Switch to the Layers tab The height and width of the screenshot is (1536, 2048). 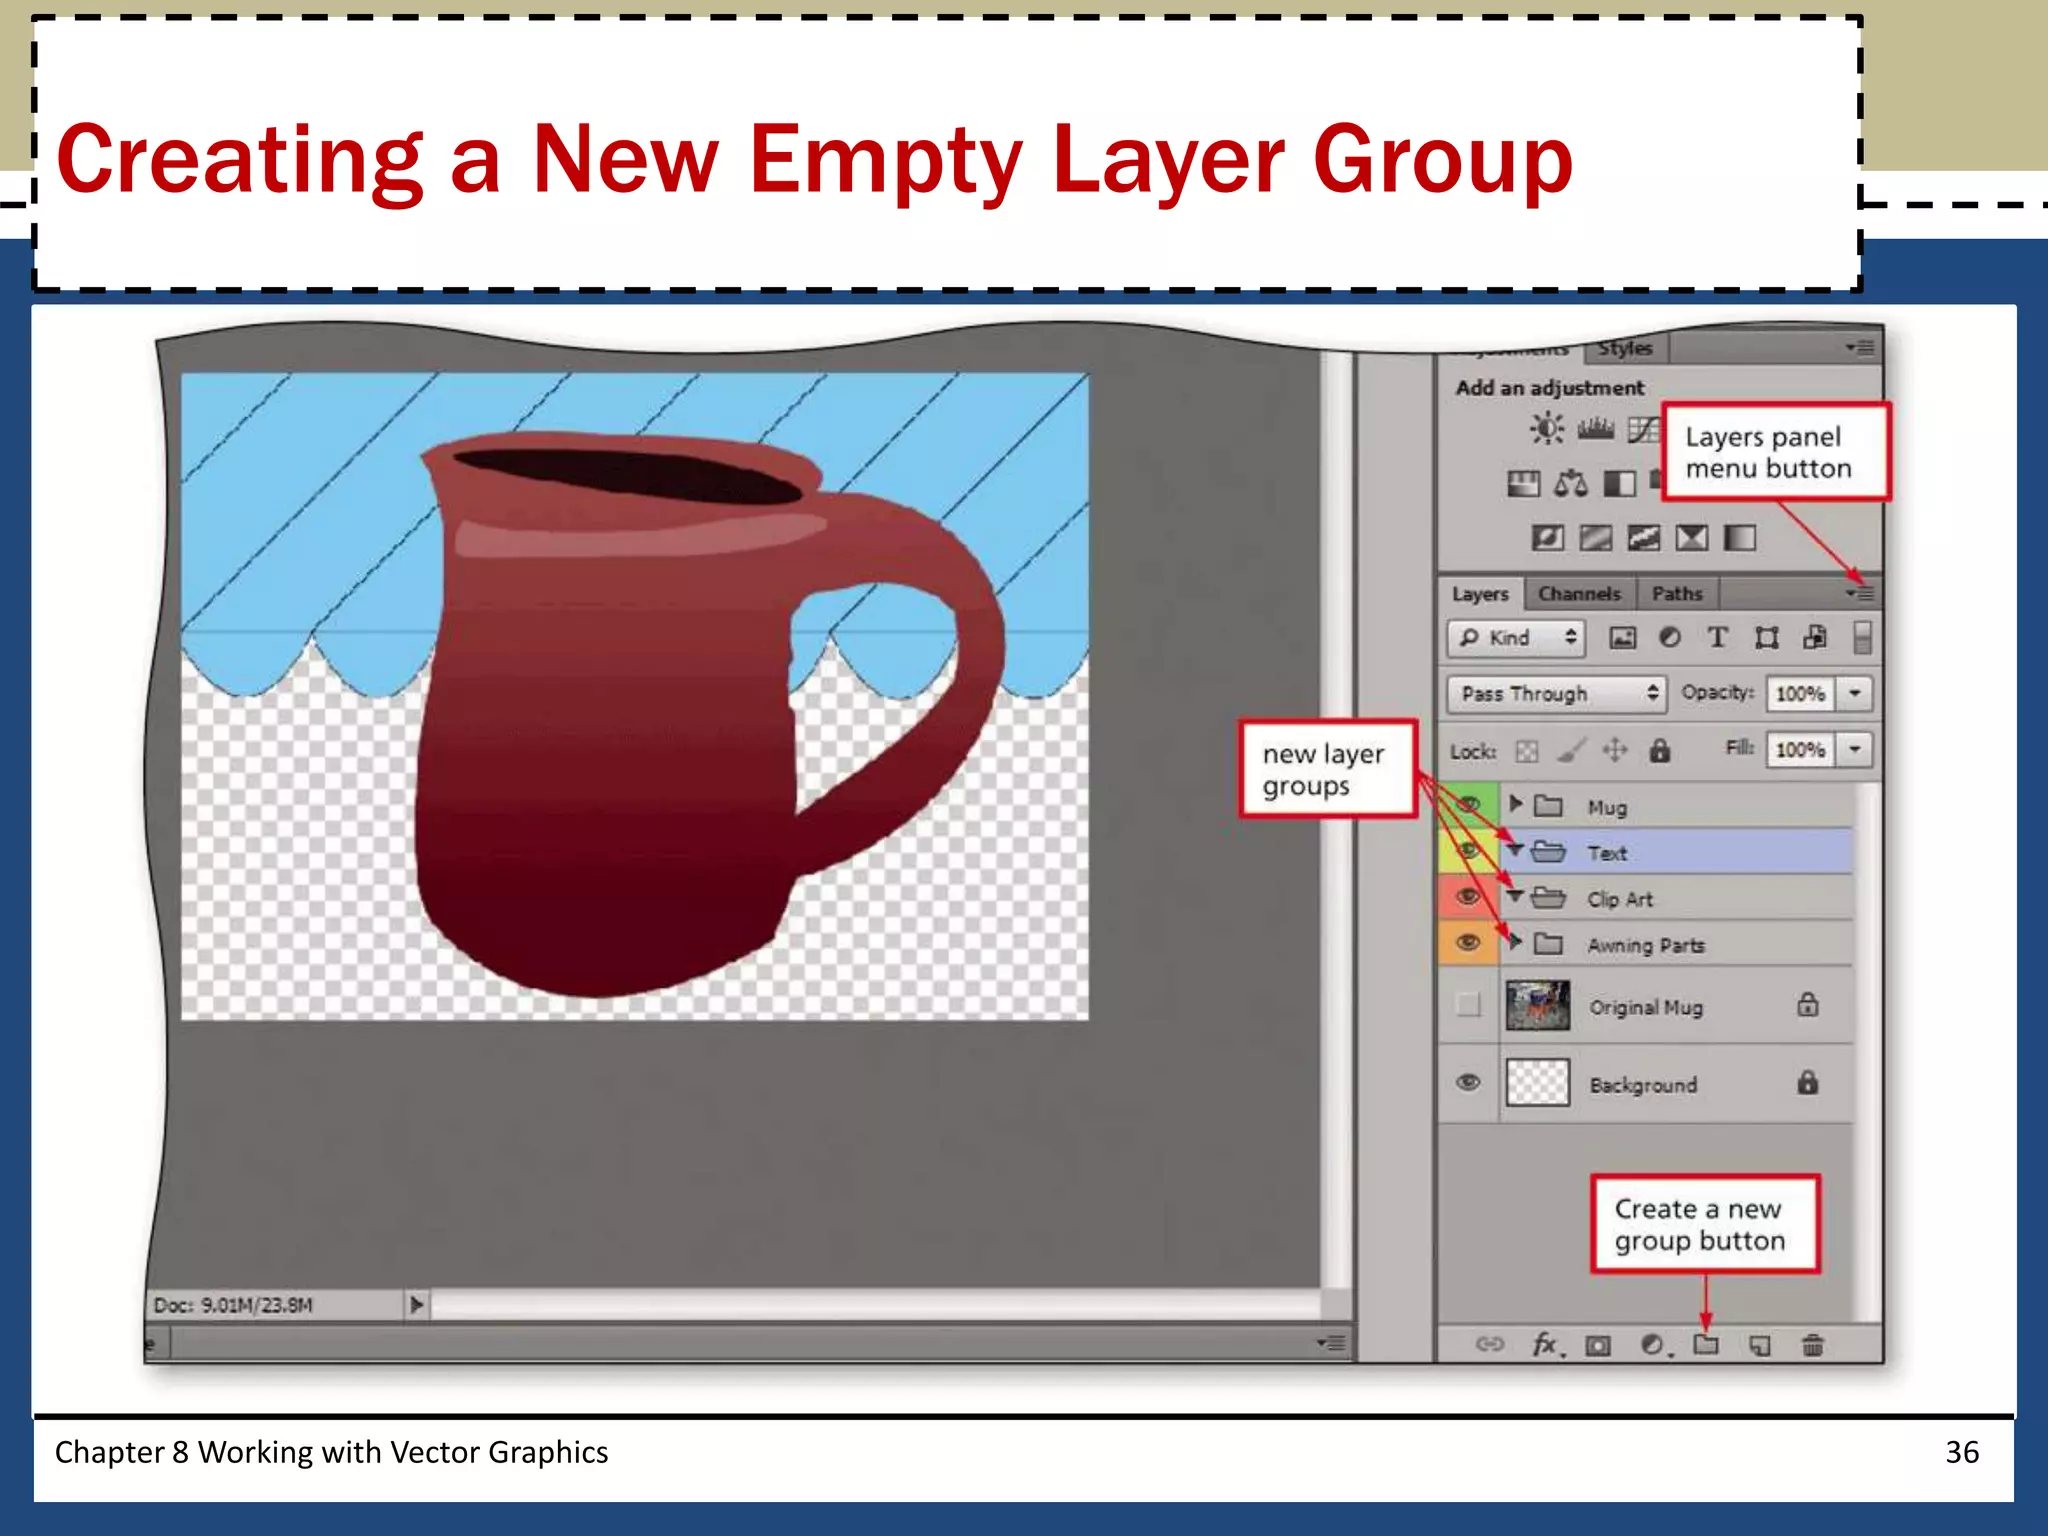coord(1481,594)
